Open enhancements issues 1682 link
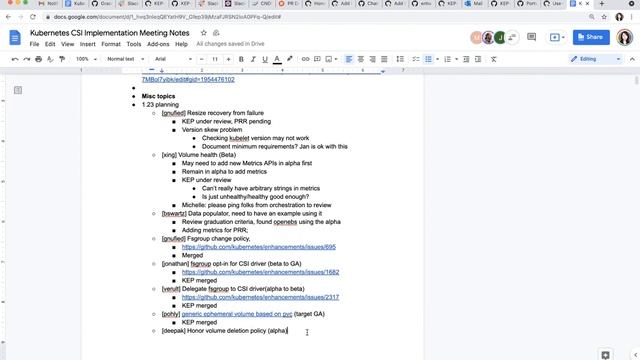Screen dimensions: 640x360 [260, 272]
